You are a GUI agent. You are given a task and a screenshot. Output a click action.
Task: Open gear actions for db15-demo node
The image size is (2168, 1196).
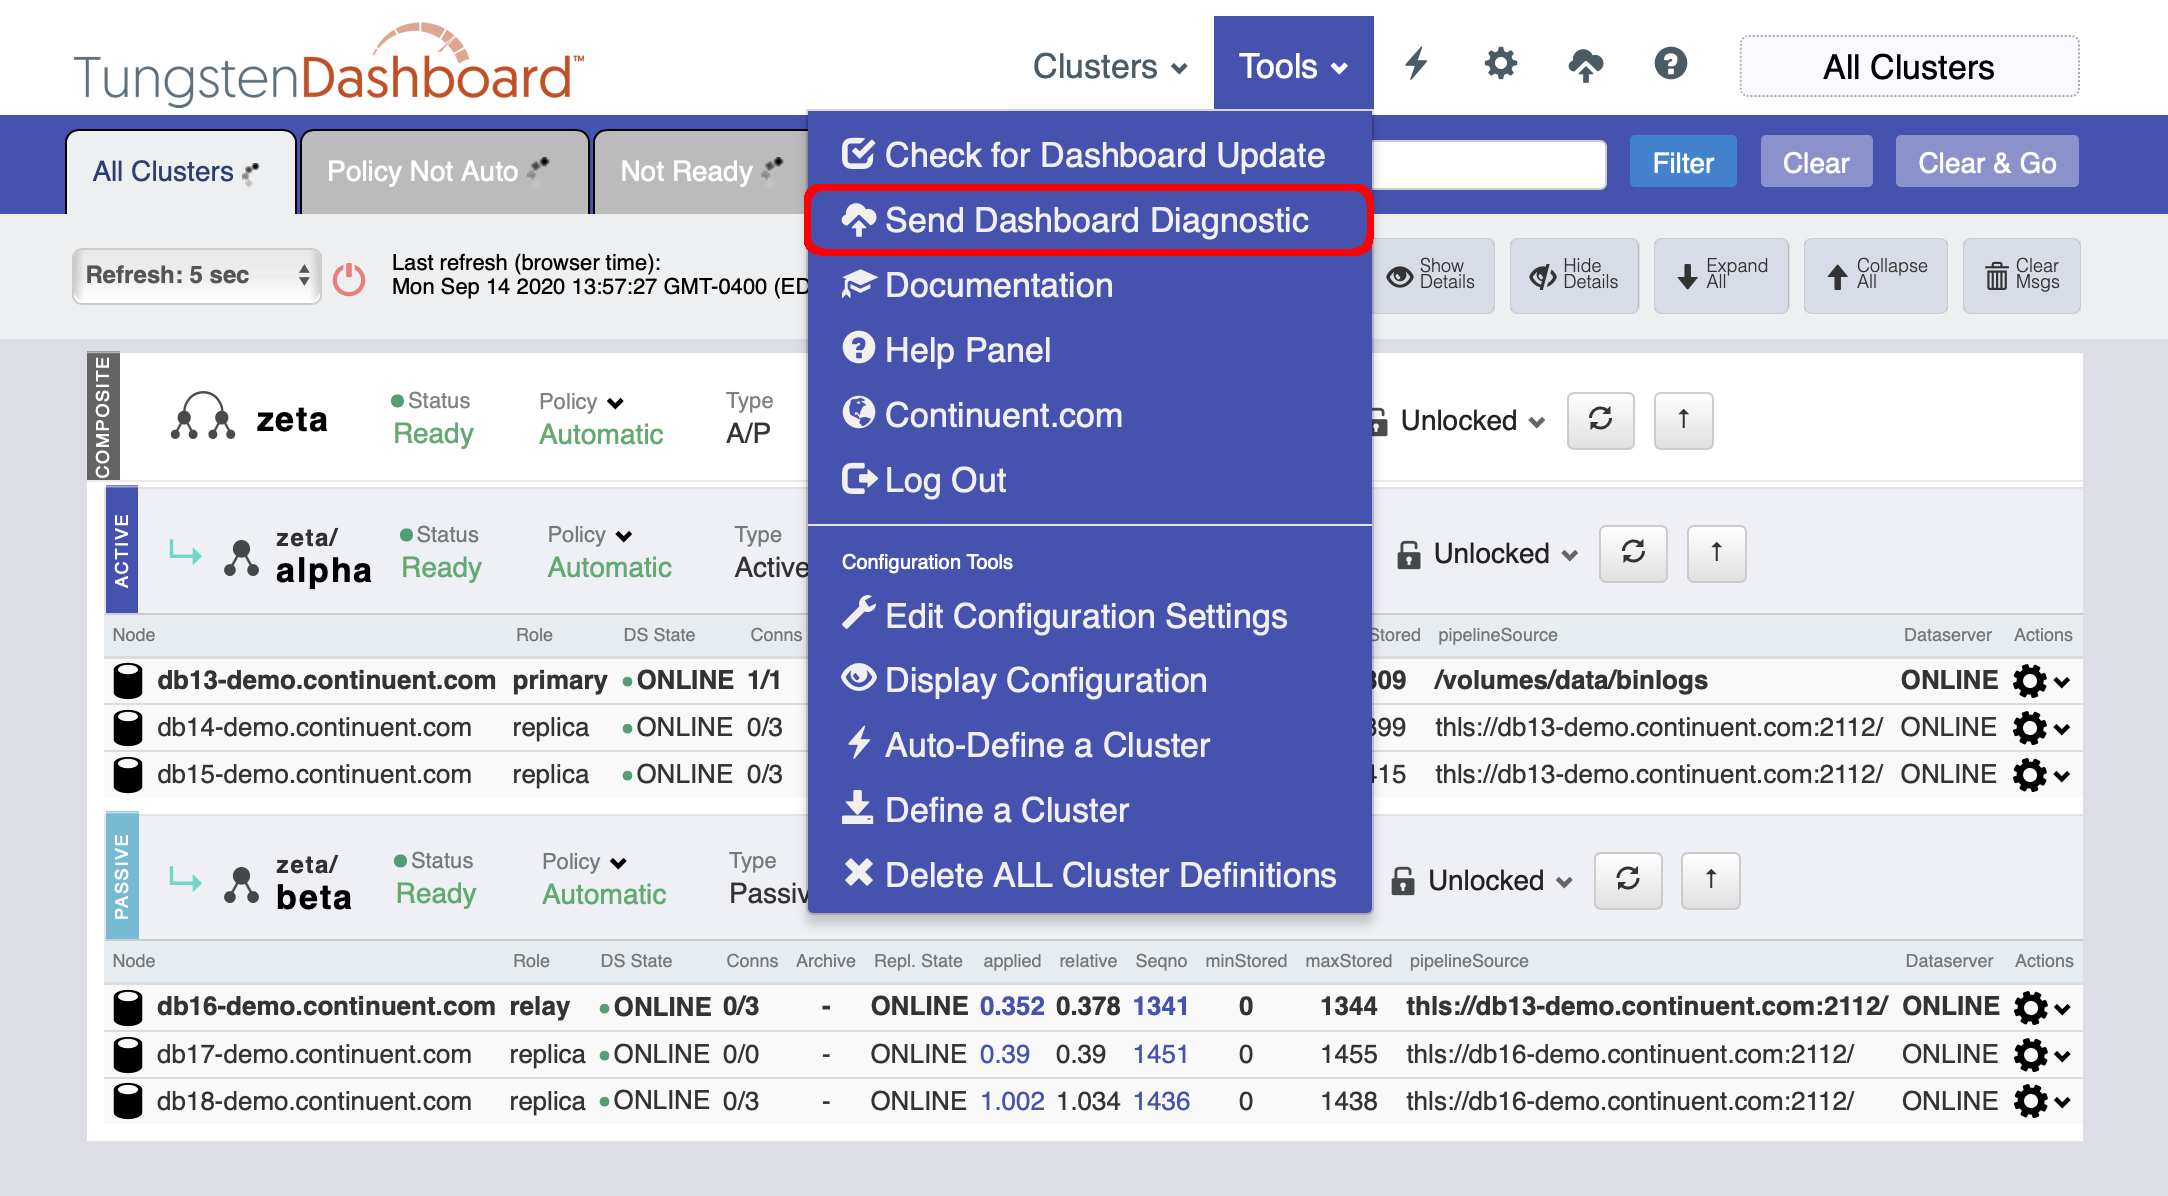click(x=2040, y=775)
